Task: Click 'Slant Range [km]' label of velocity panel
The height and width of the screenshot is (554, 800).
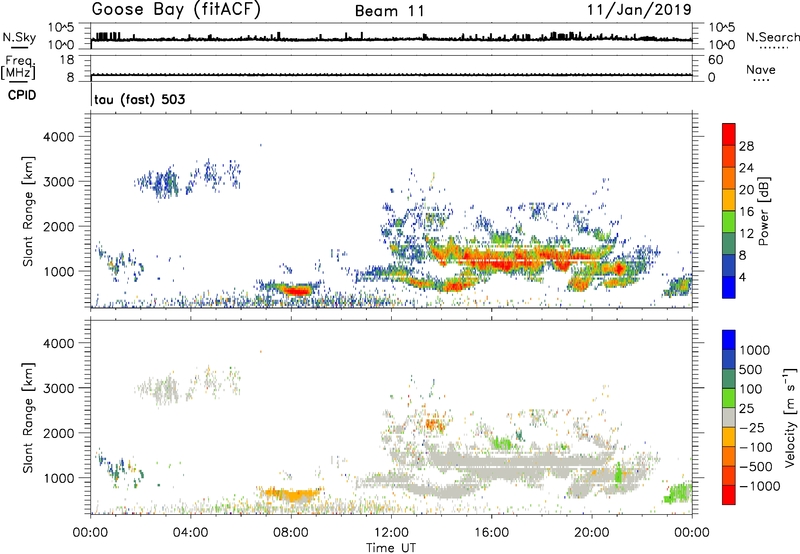Action: (x=28, y=417)
